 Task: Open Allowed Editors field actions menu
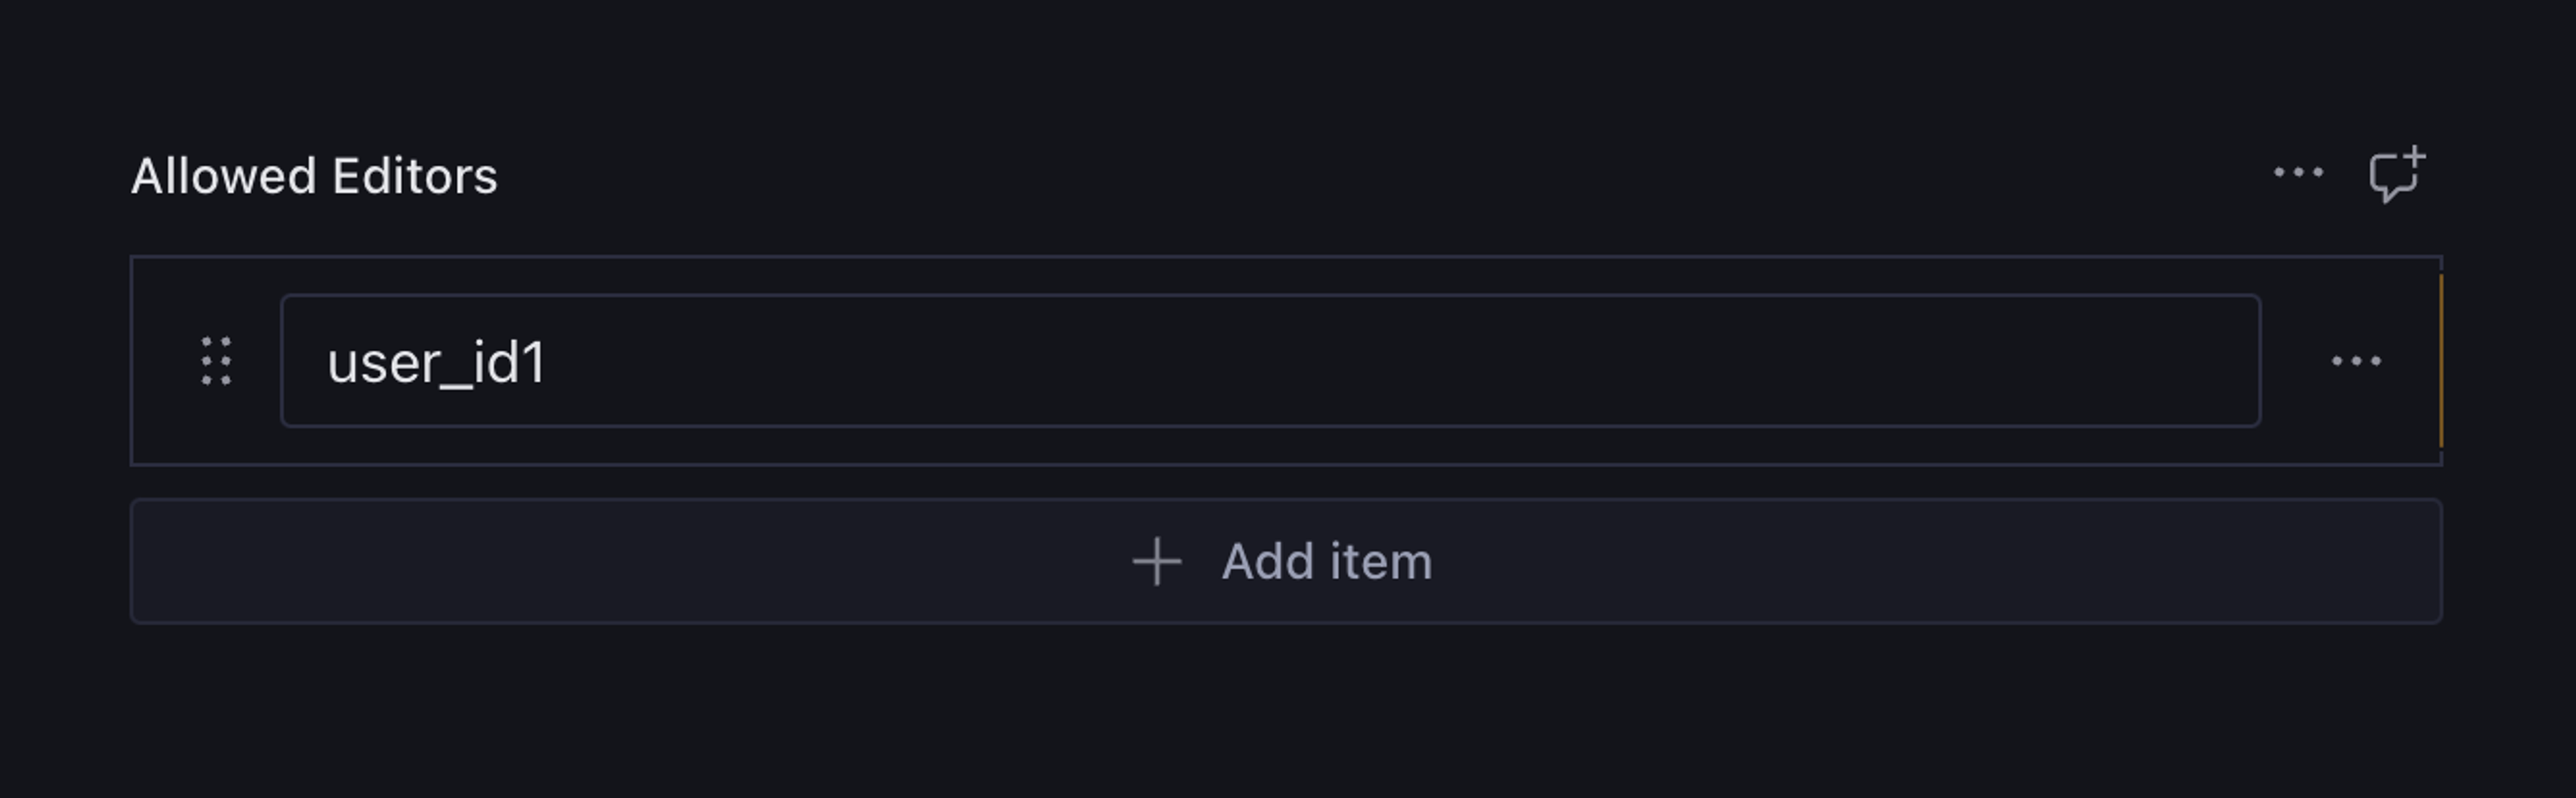pyautogui.click(x=2298, y=173)
